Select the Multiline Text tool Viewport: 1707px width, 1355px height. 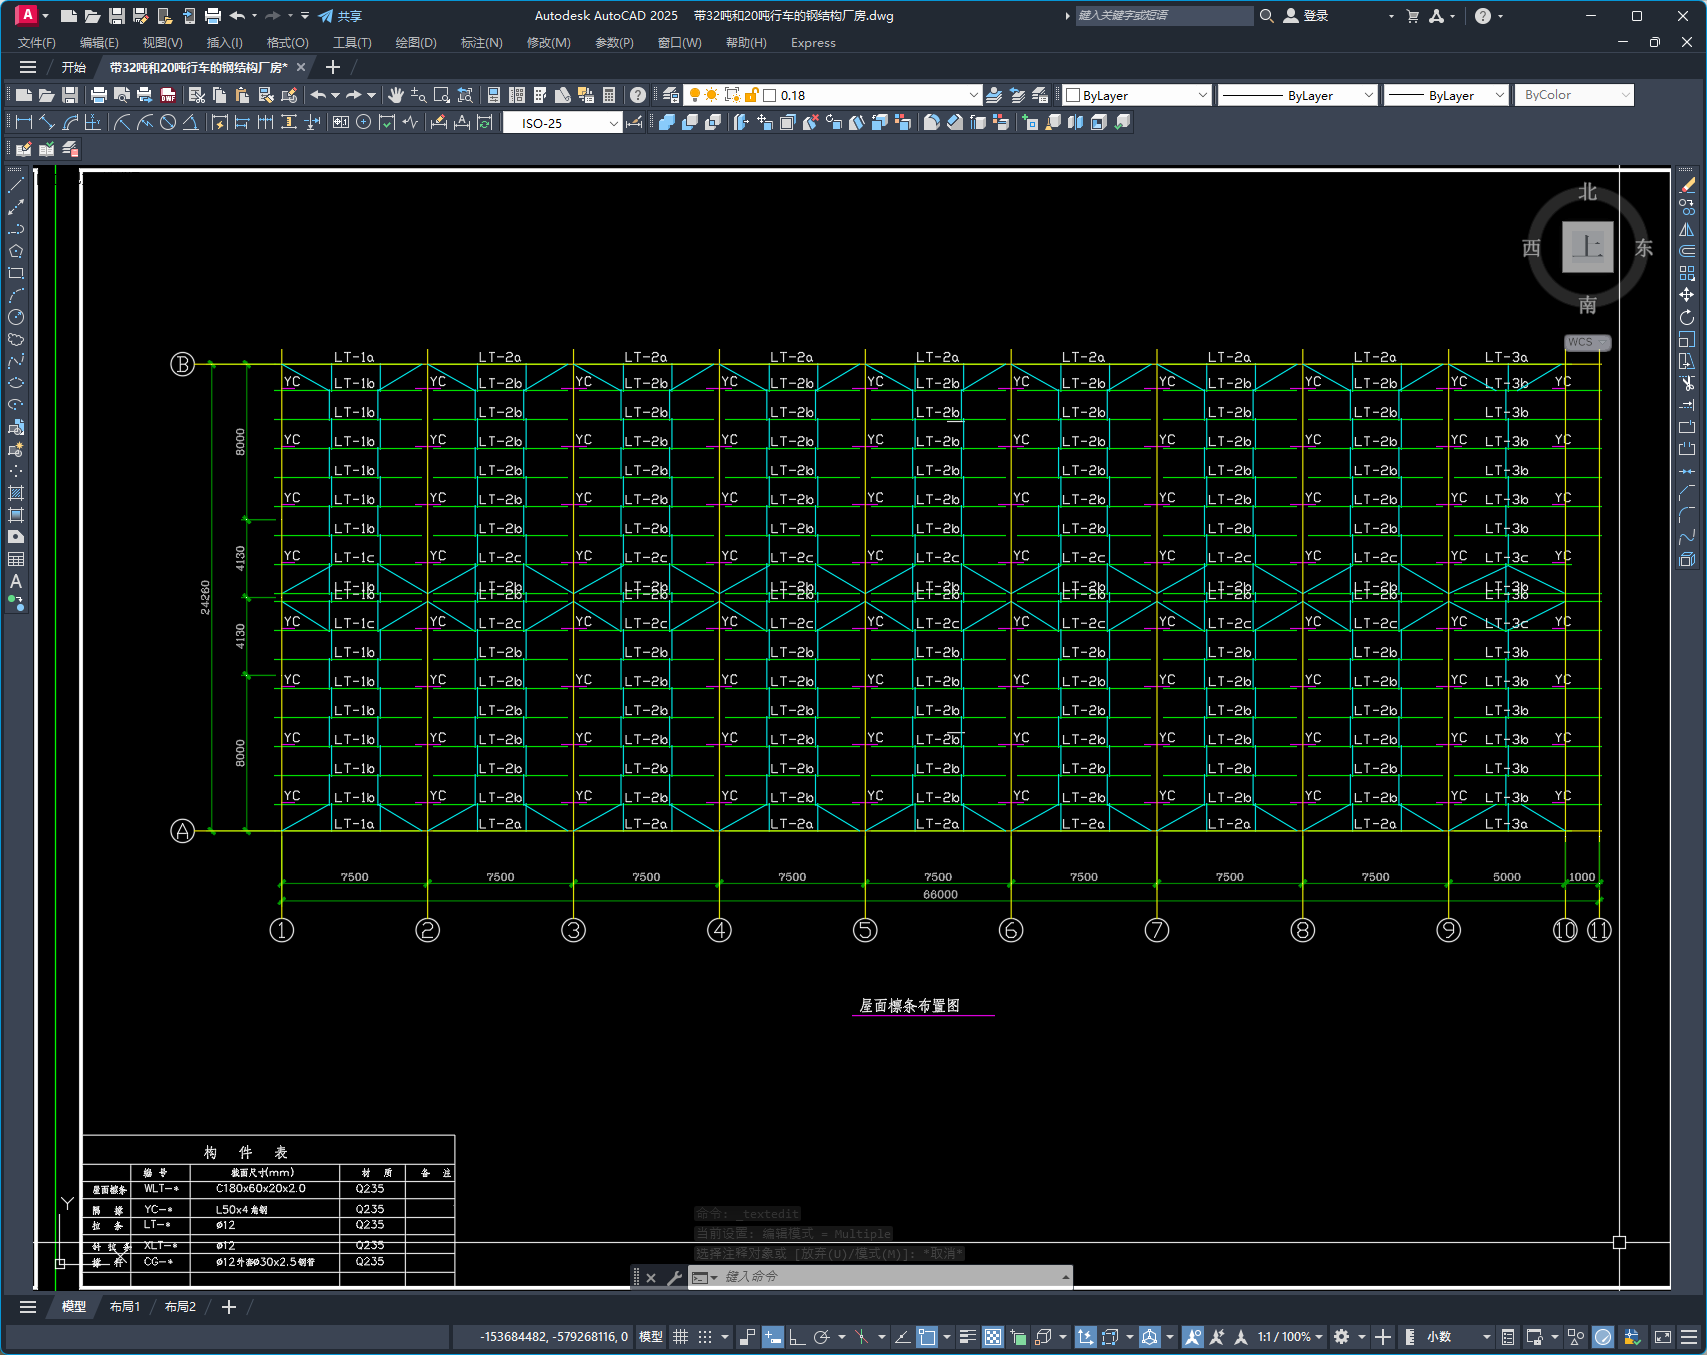[16, 581]
